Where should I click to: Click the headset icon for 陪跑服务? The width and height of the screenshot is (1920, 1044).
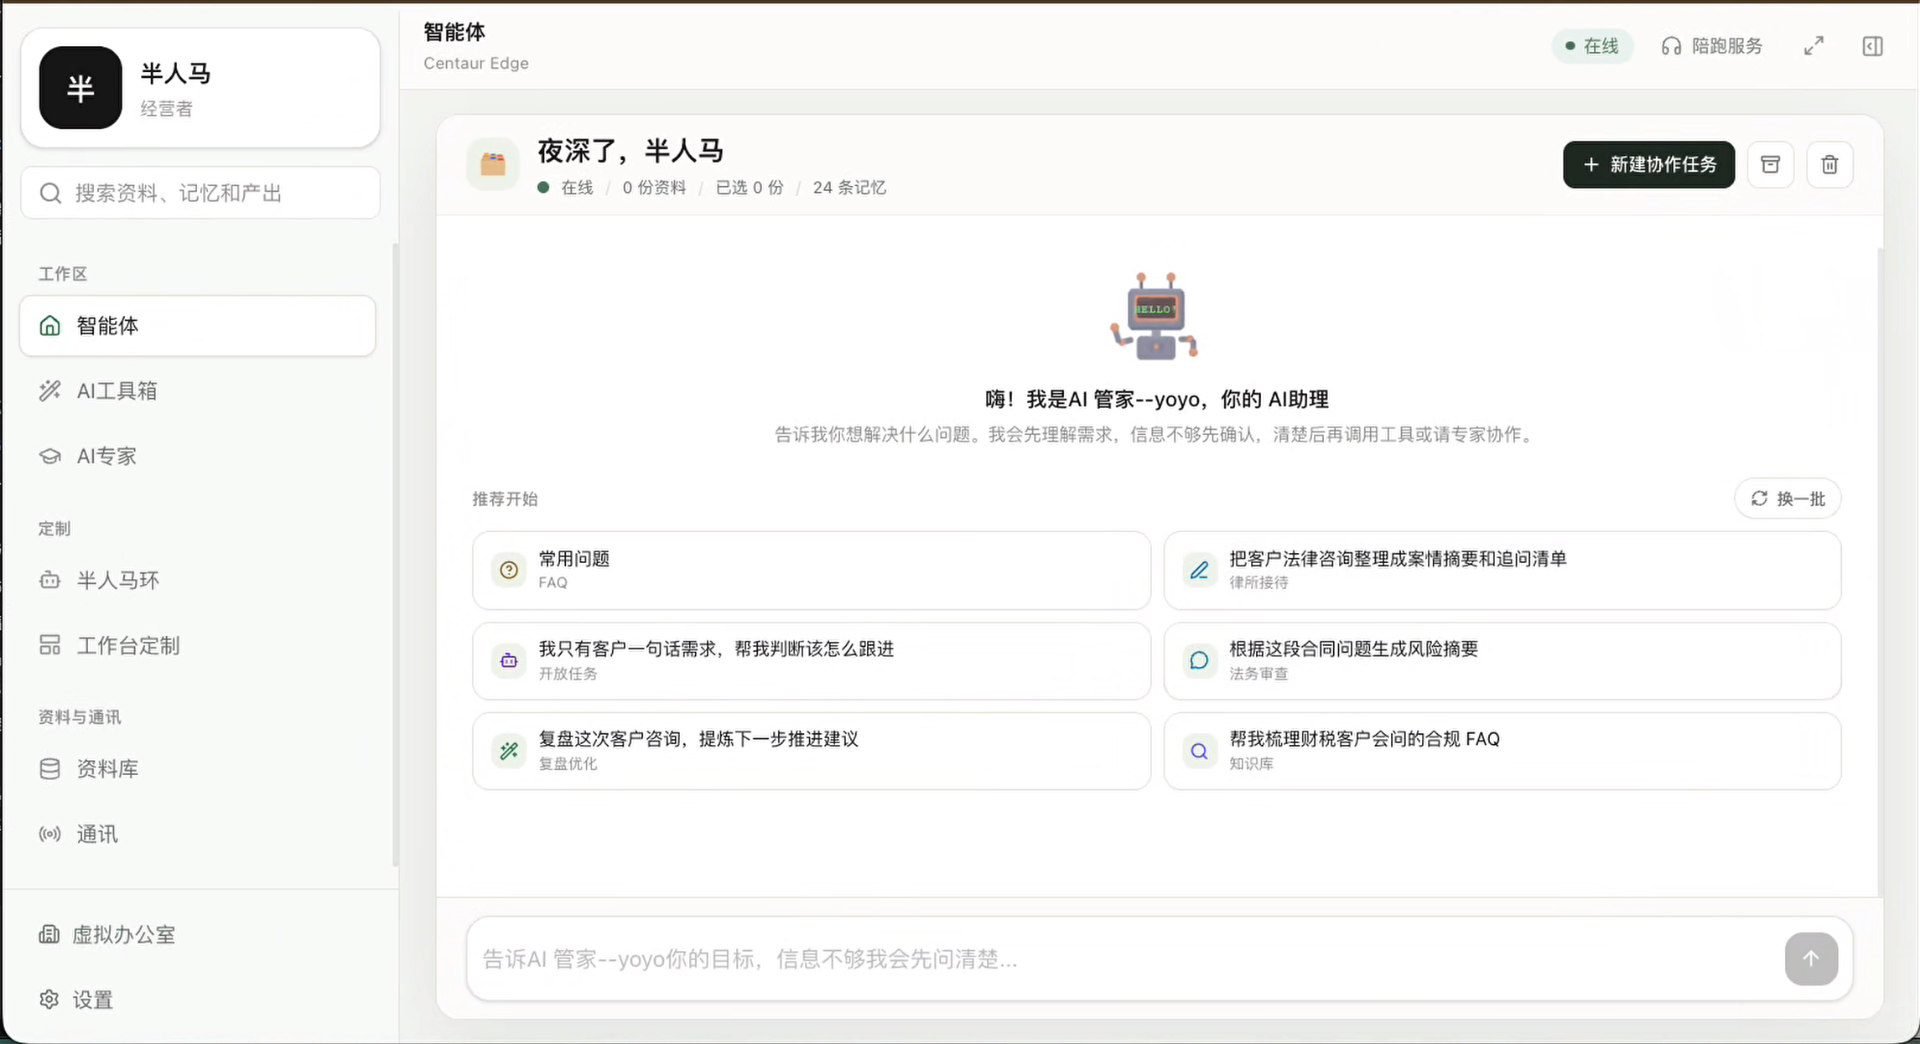1671,46
